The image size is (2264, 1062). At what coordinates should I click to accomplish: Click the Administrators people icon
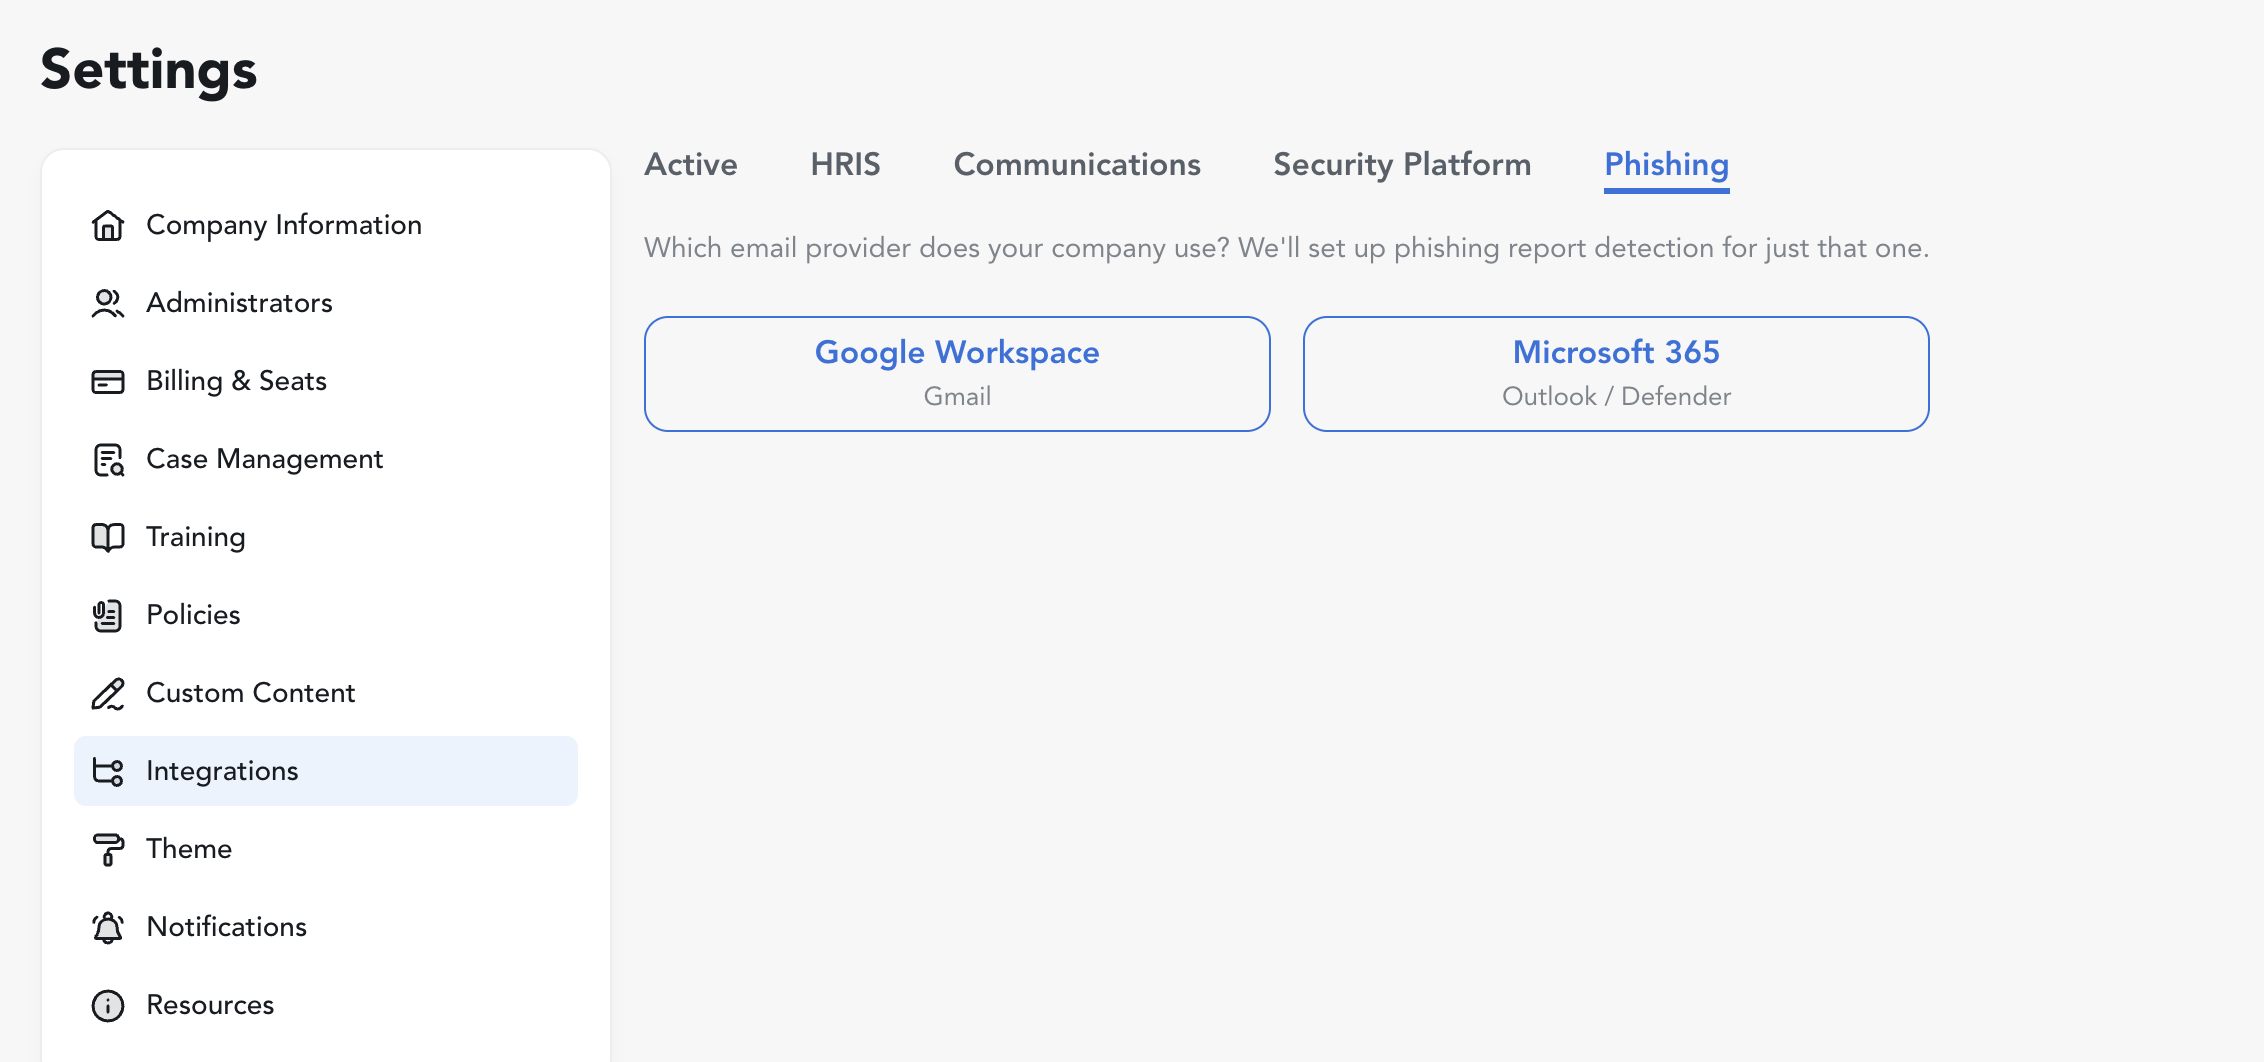[108, 303]
